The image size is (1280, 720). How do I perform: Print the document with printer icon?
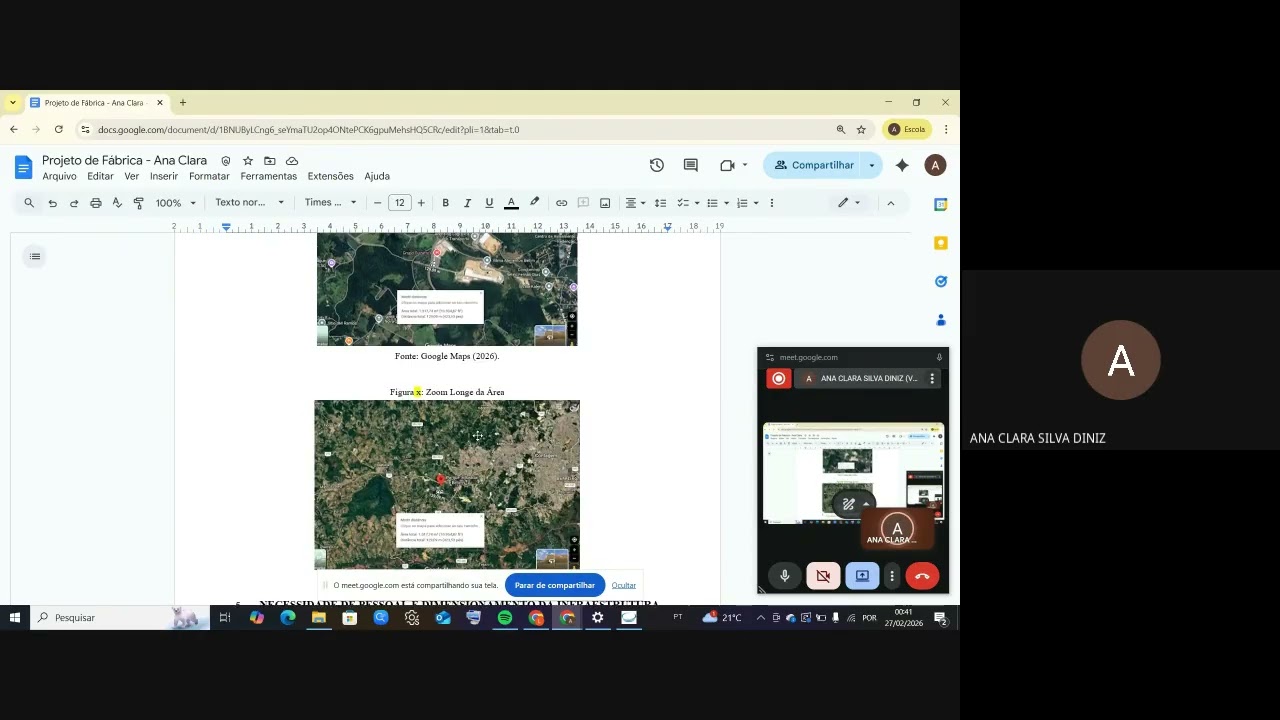pos(96,203)
